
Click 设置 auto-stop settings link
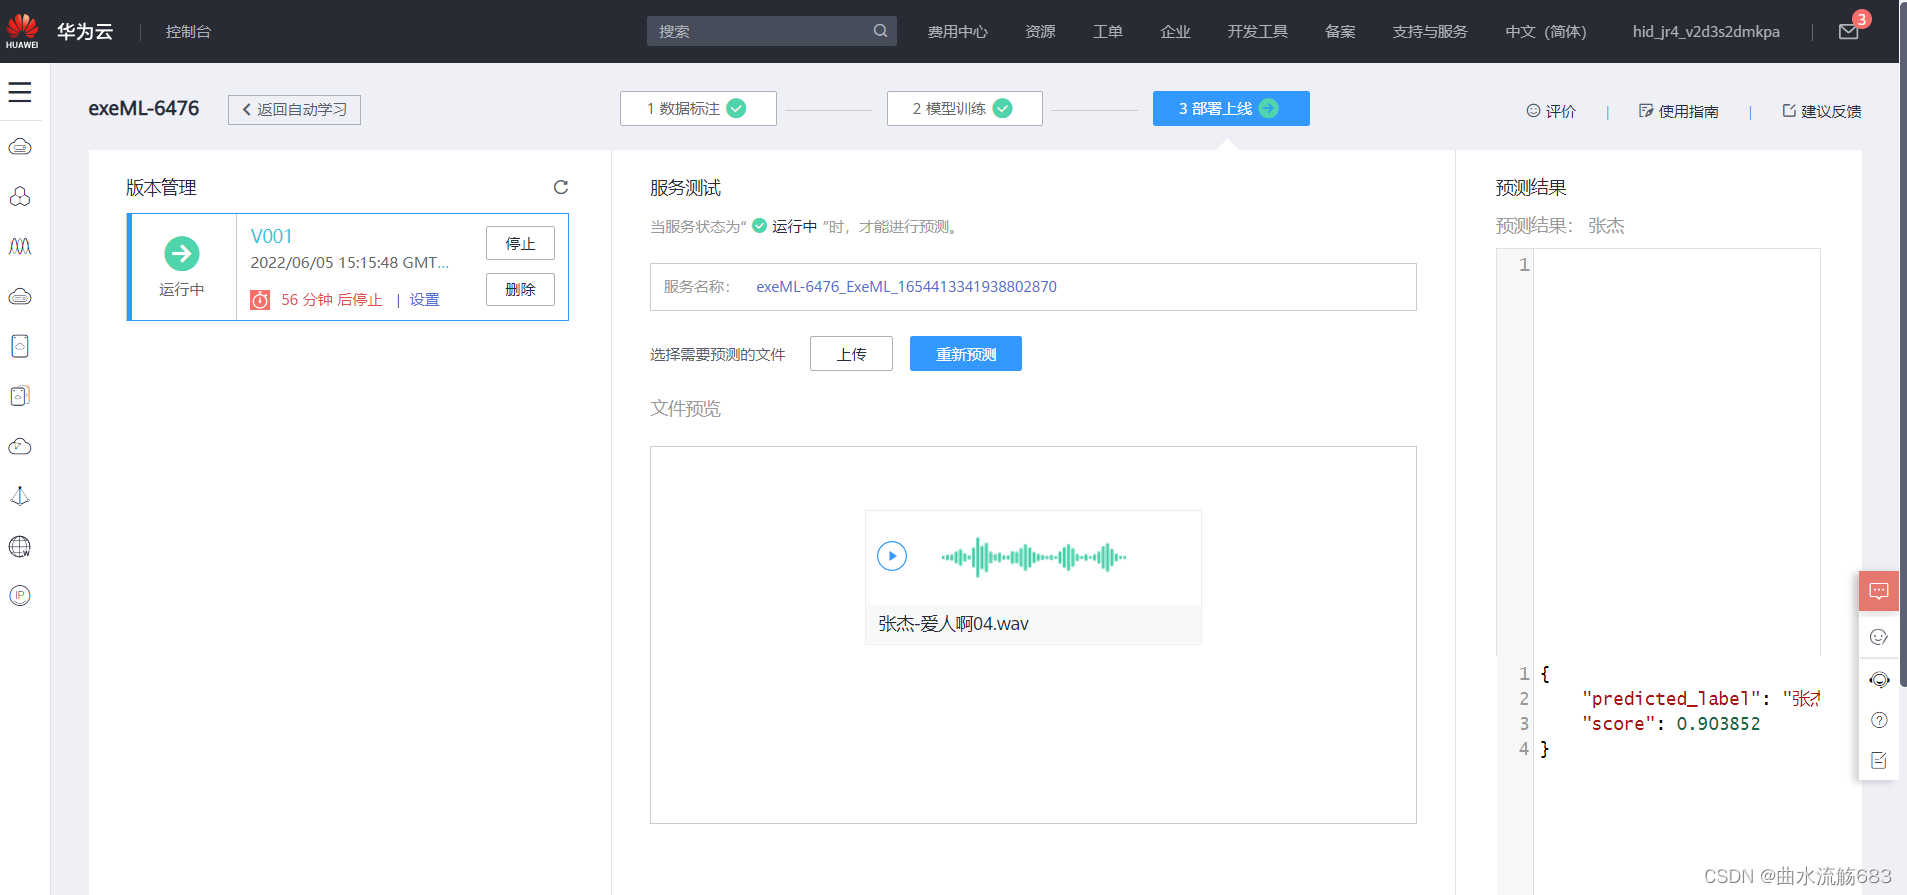coord(424,299)
